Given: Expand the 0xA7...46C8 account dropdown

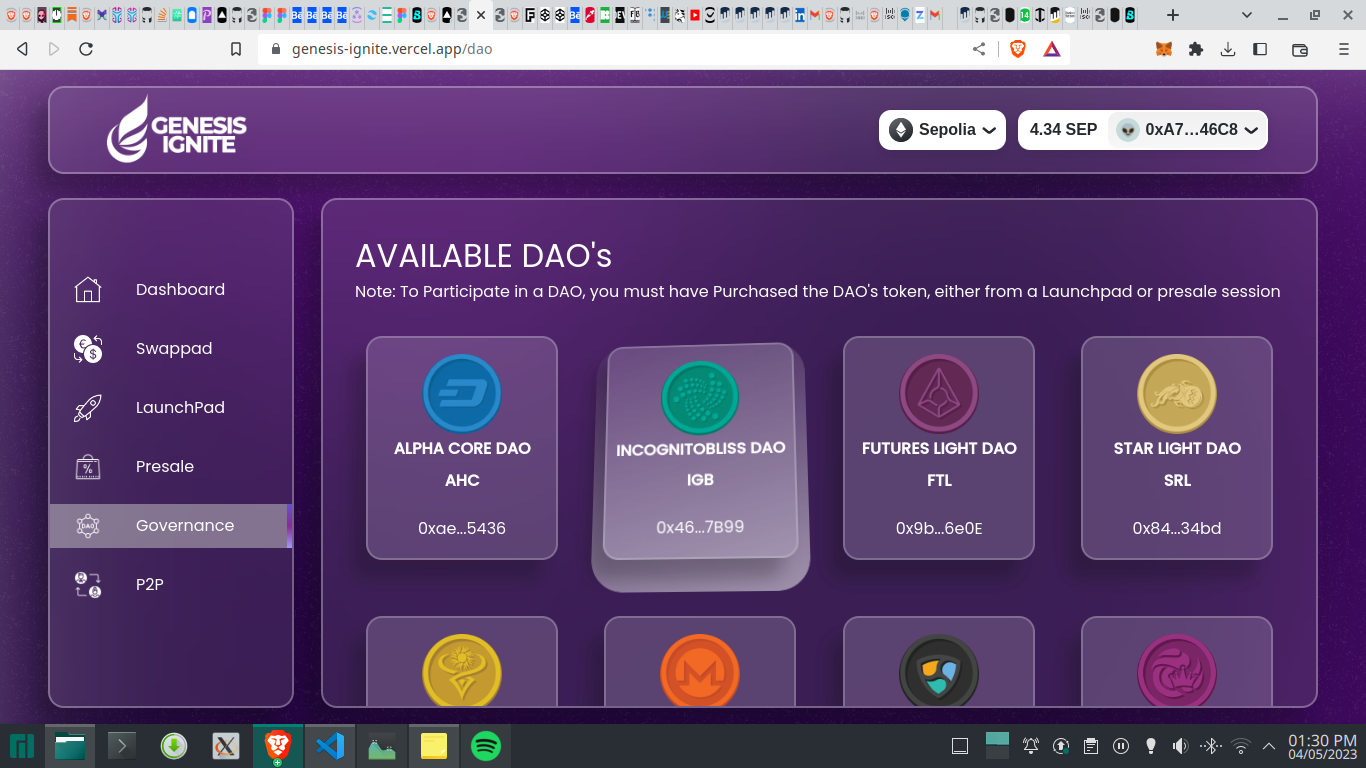Looking at the screenshot, I should pos(1188,130).
